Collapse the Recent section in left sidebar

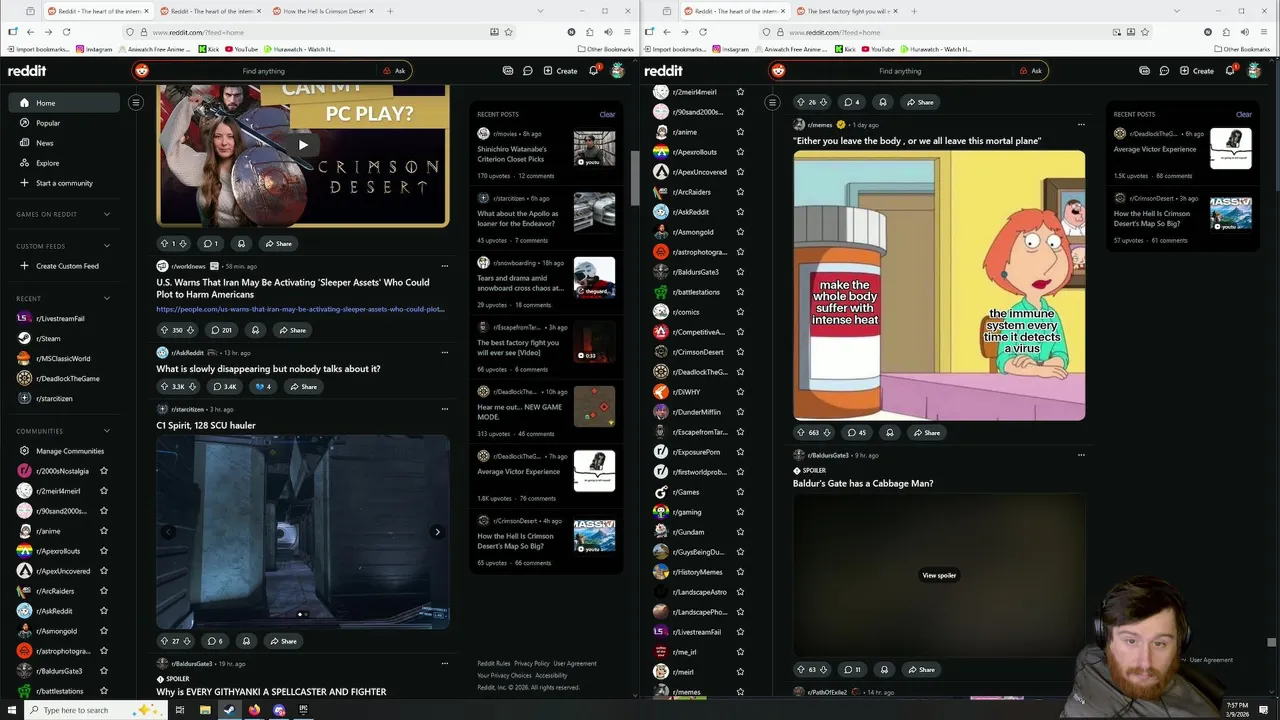pos(107,298)
